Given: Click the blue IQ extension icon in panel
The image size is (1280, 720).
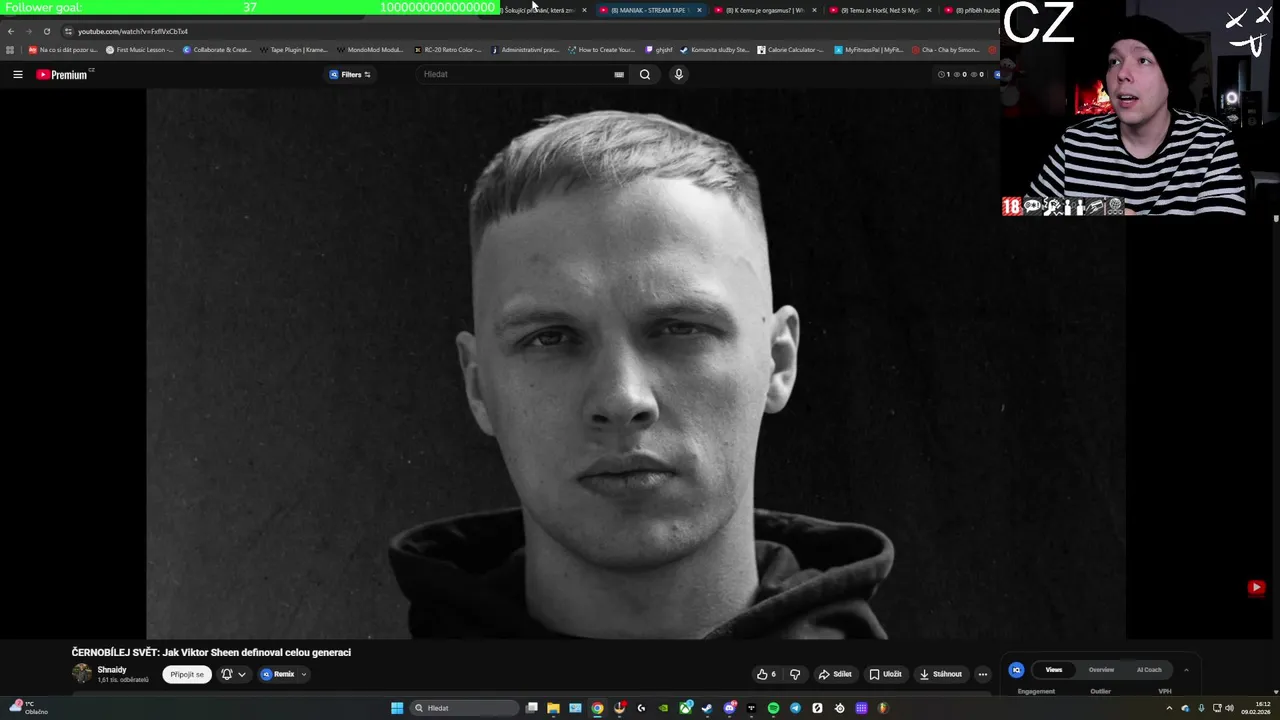Looking at the screenshot, I should (x=1016, y=670).
